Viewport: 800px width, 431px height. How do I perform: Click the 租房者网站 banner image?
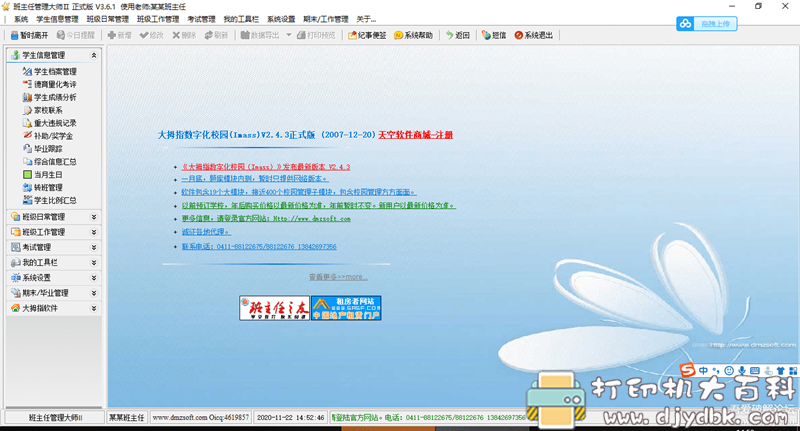(346, 308)
